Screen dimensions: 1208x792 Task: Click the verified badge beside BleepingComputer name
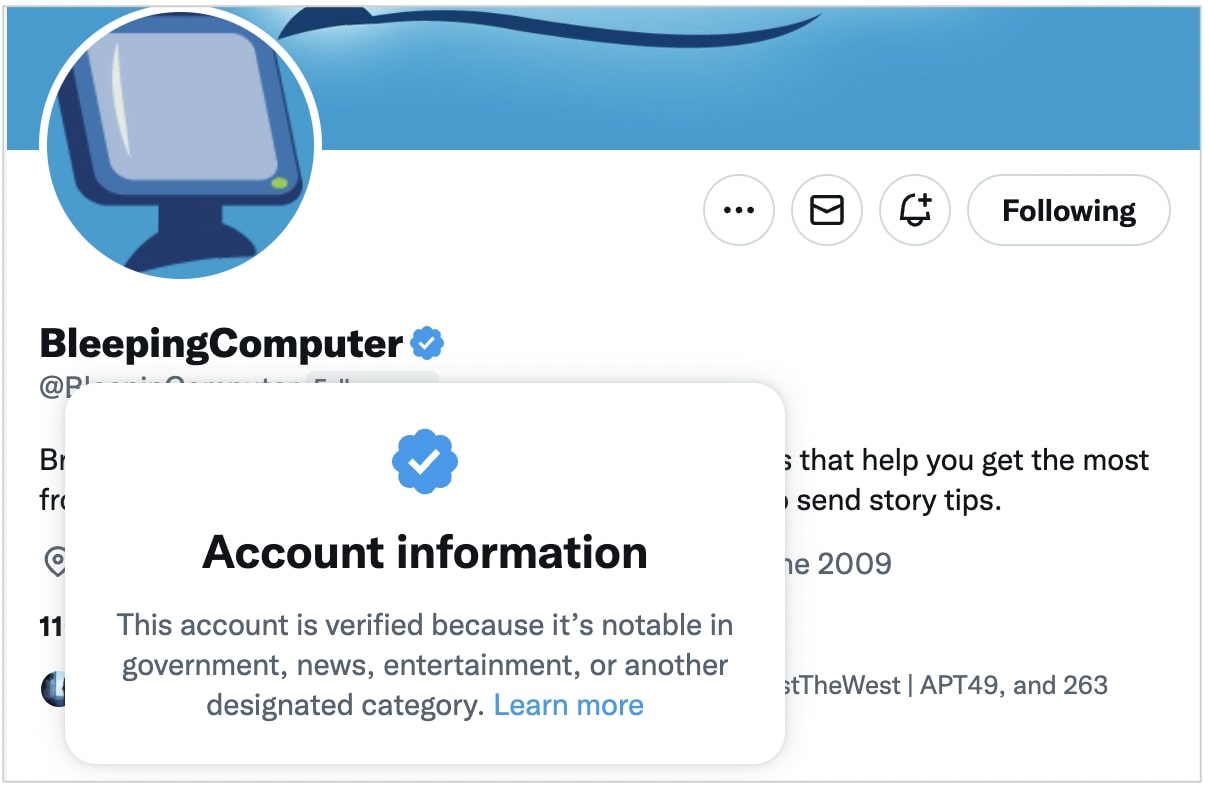(427, 344)
